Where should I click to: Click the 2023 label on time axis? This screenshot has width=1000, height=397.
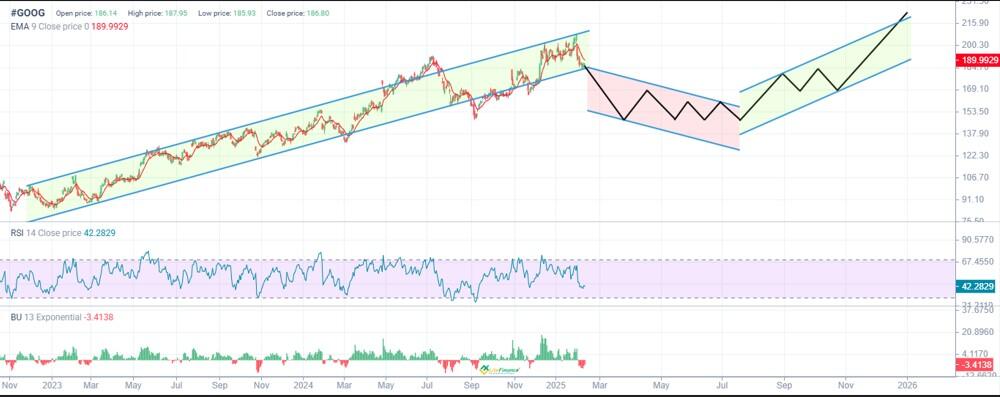(52, 386)
